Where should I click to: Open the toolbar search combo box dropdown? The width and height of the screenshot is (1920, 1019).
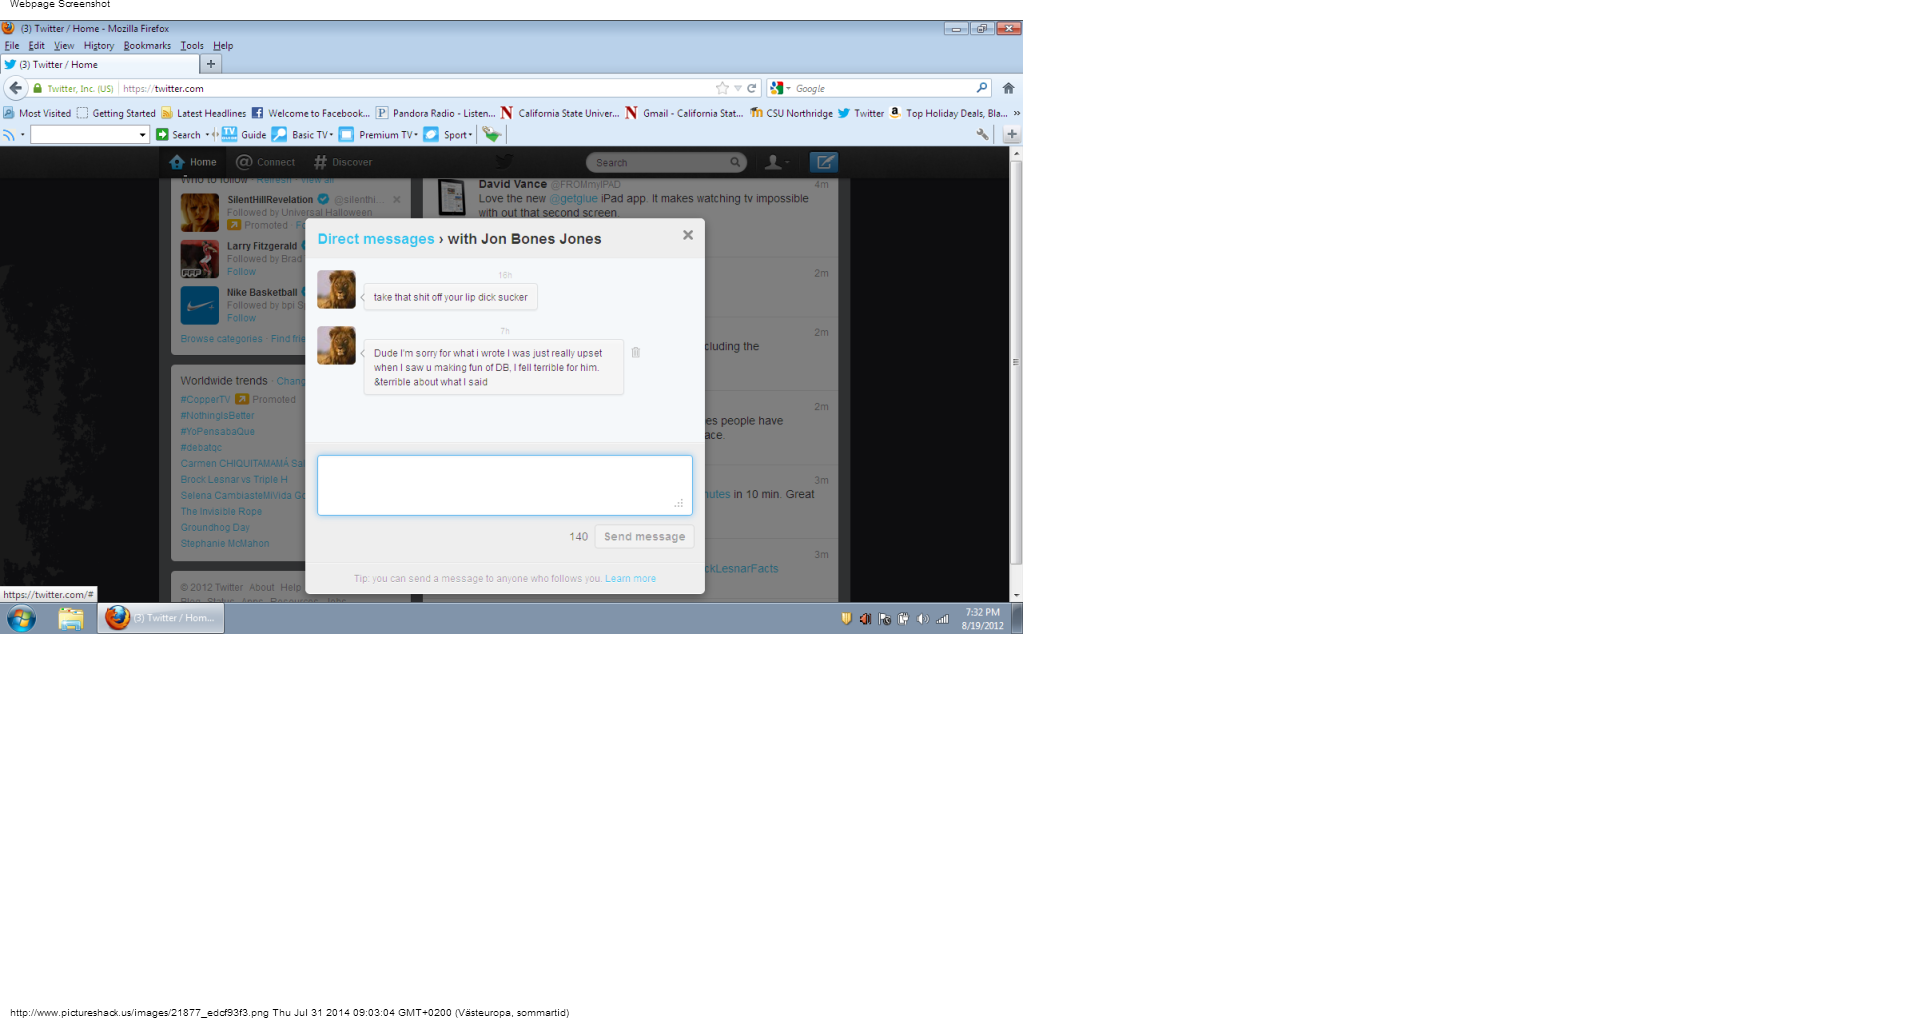[142, 135]
